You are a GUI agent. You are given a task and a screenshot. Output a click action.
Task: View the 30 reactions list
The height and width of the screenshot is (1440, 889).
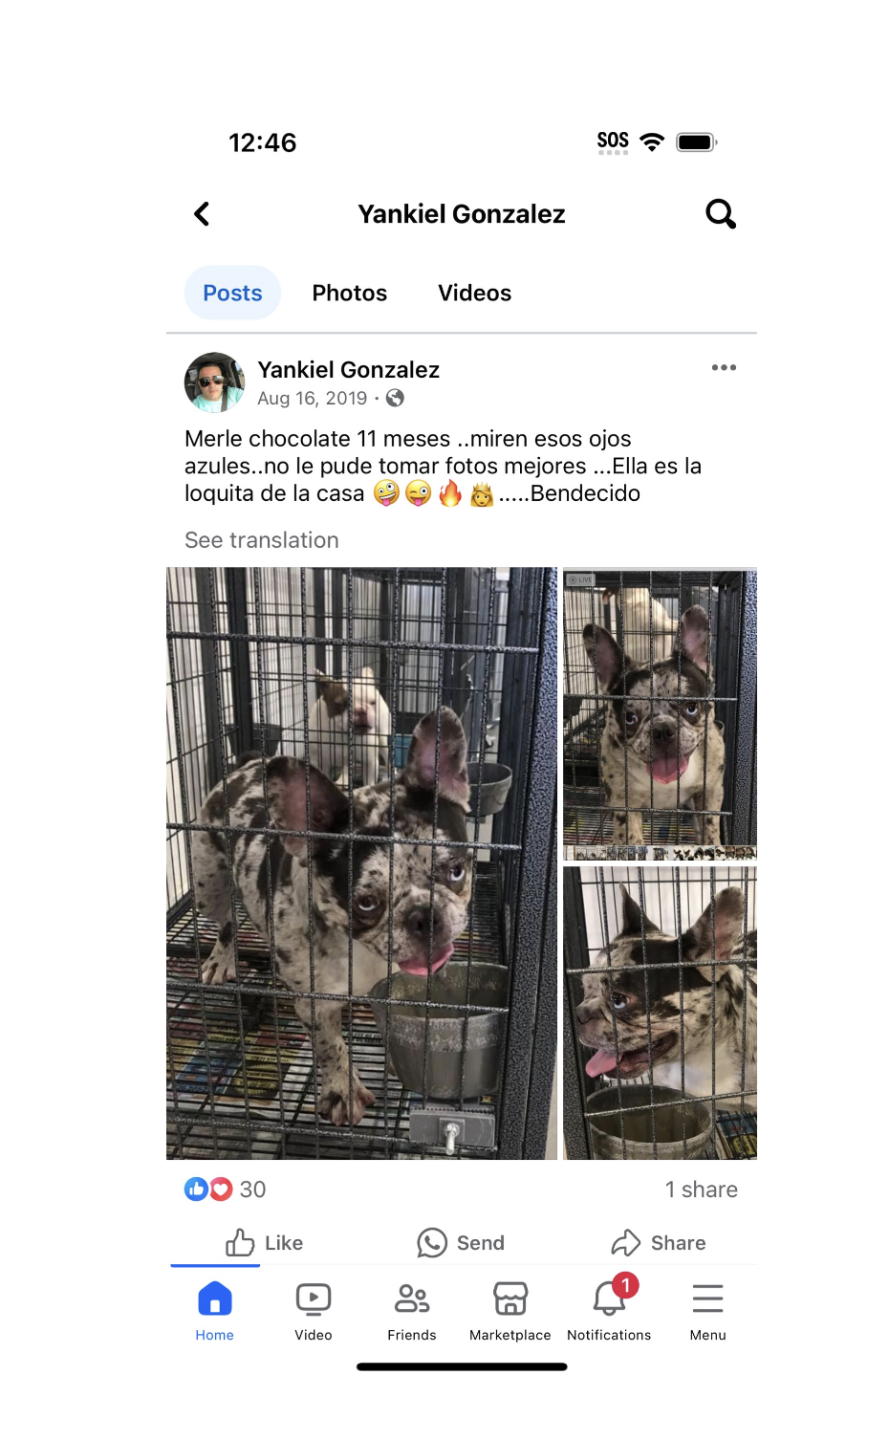[225, 1189]
